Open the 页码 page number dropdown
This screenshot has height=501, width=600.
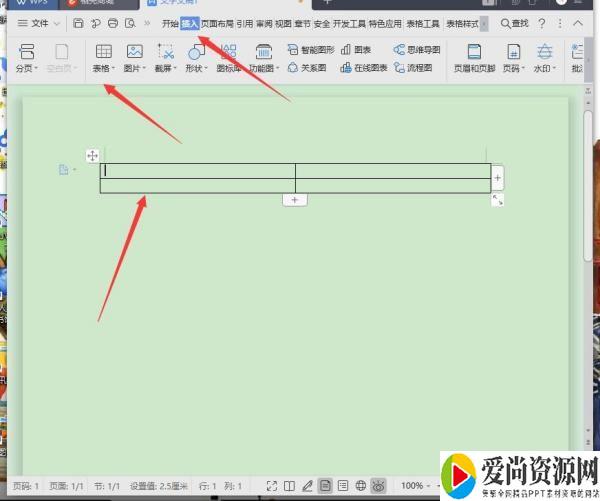point(514,58)
